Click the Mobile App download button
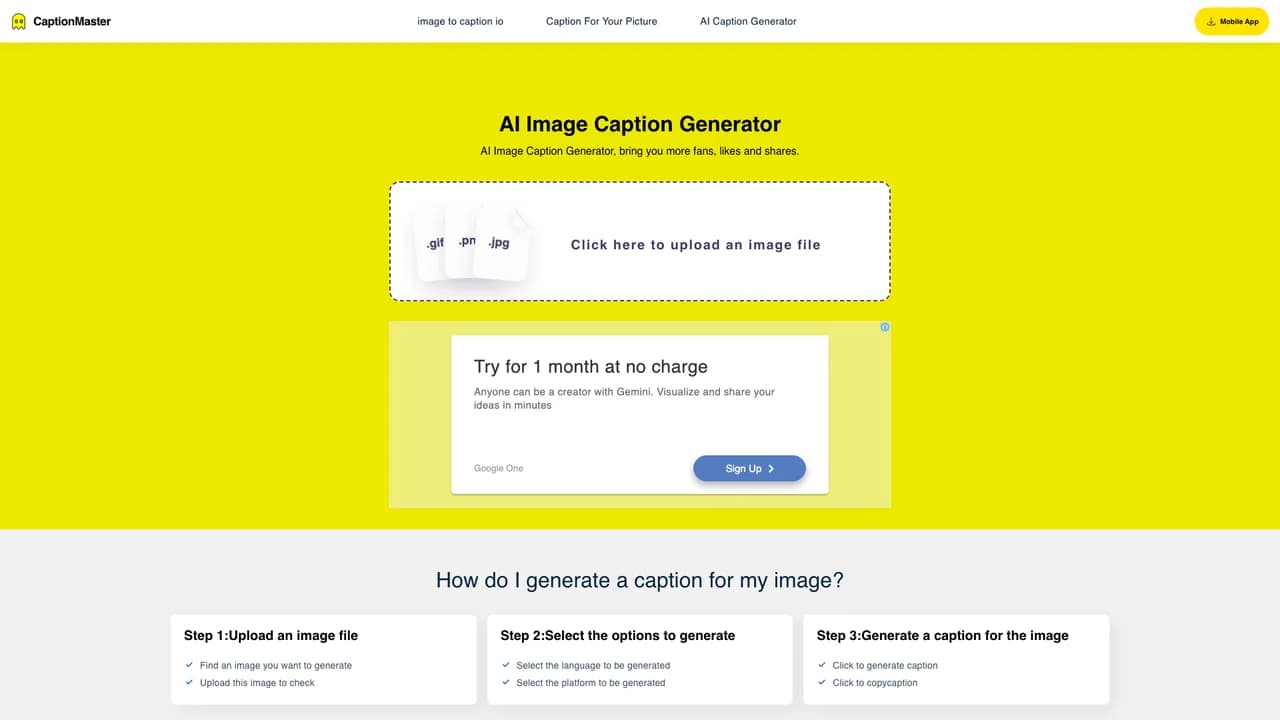 pyautogui.click(x=1231, y=21)
